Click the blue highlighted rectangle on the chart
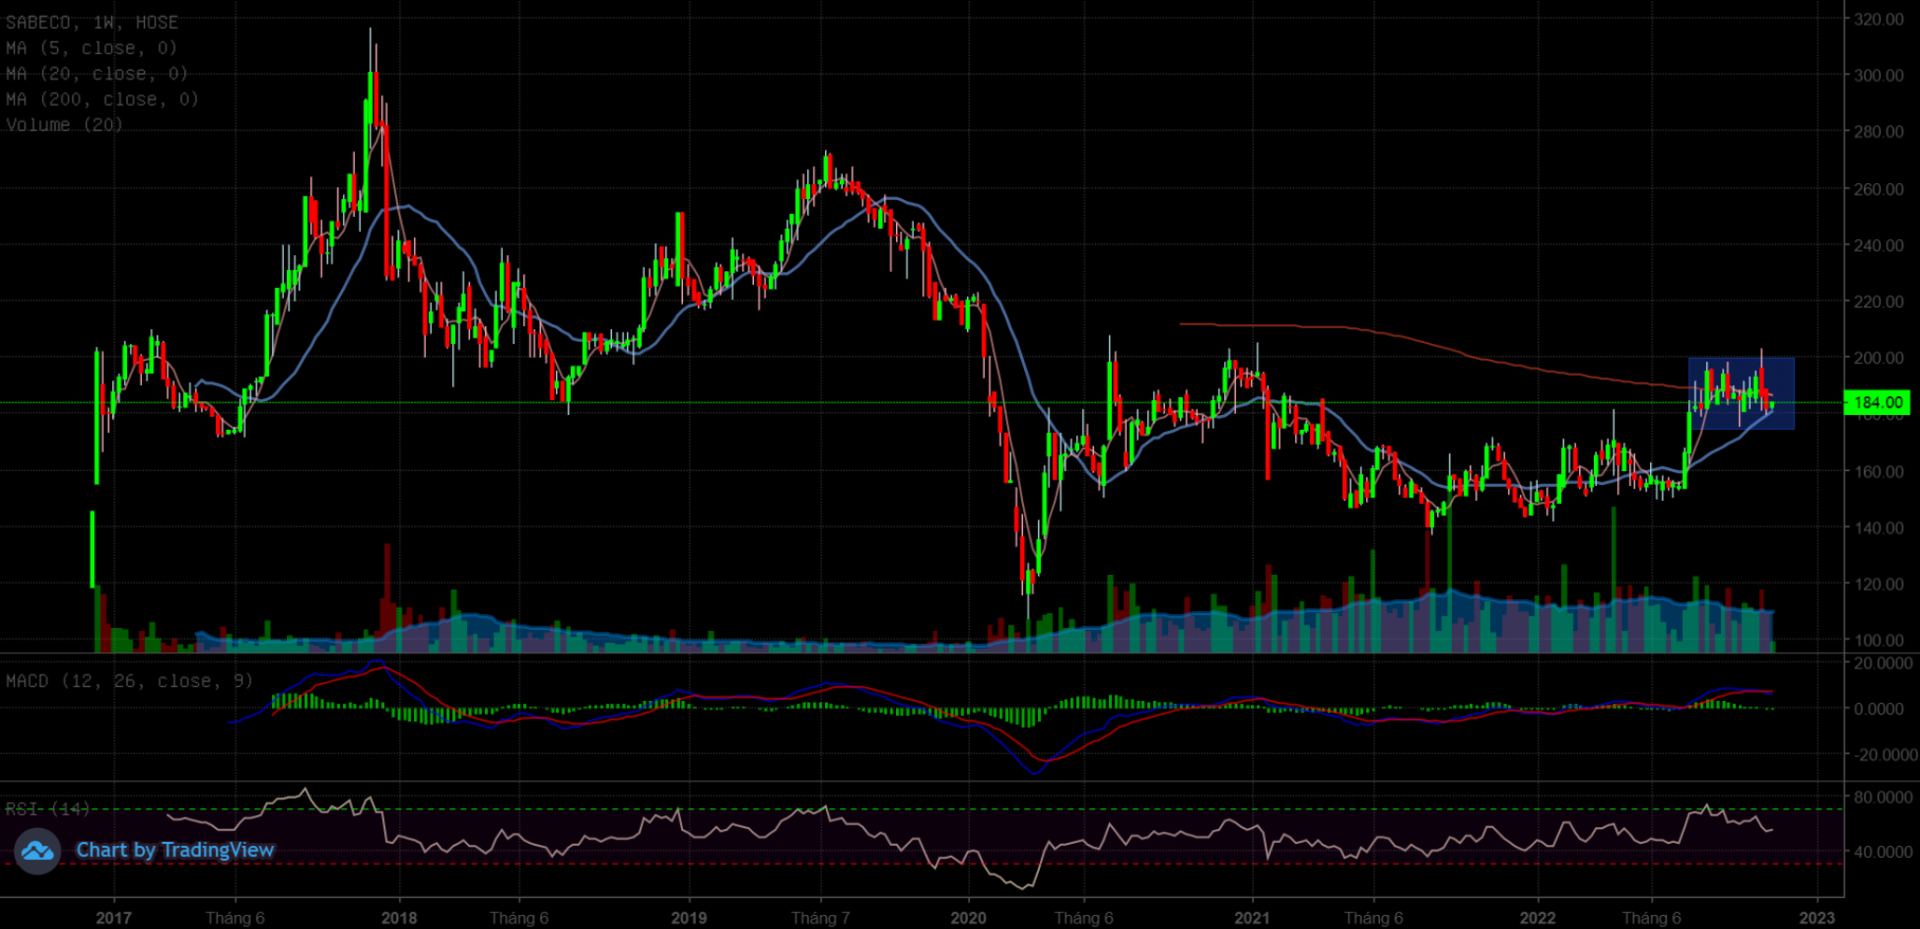 pyautogui.click(x=1741, y=393)
